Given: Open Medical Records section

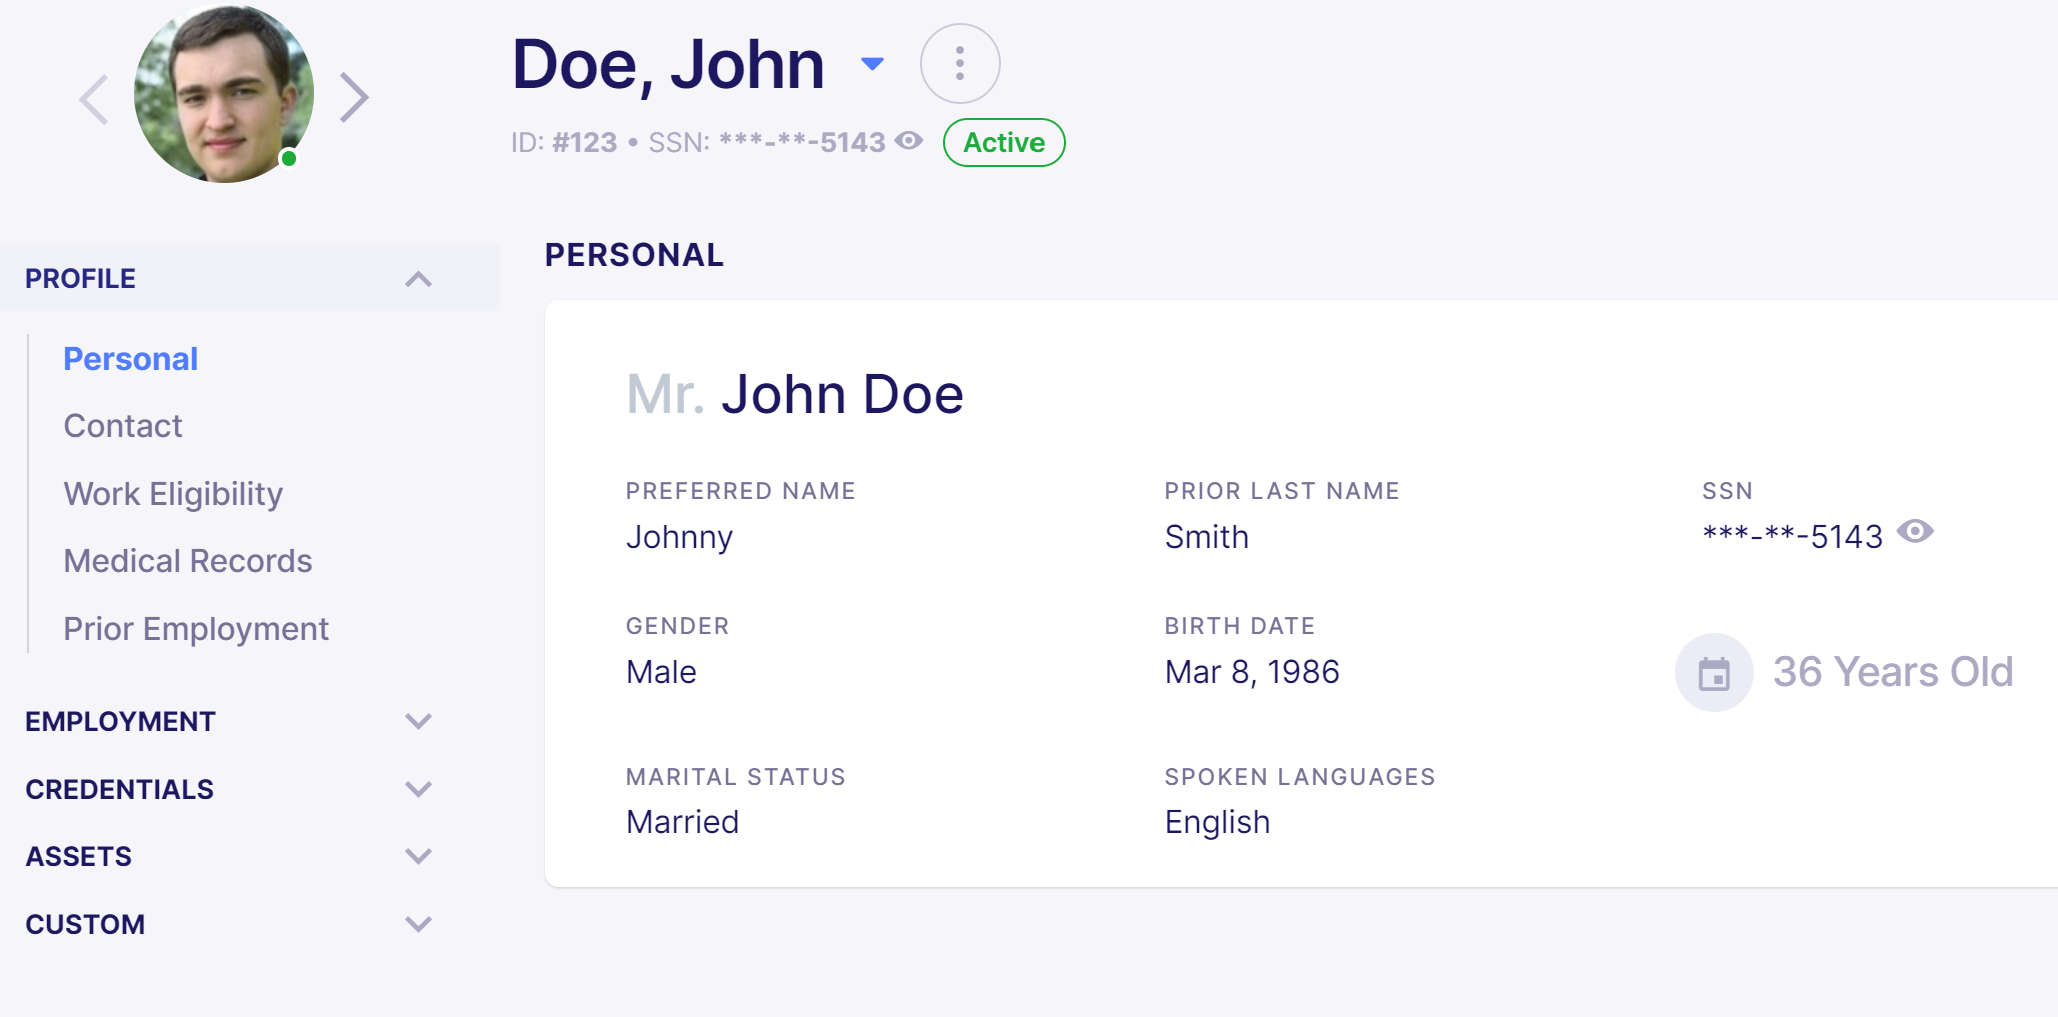Looking at the screenshot, I should coord(188,561).
